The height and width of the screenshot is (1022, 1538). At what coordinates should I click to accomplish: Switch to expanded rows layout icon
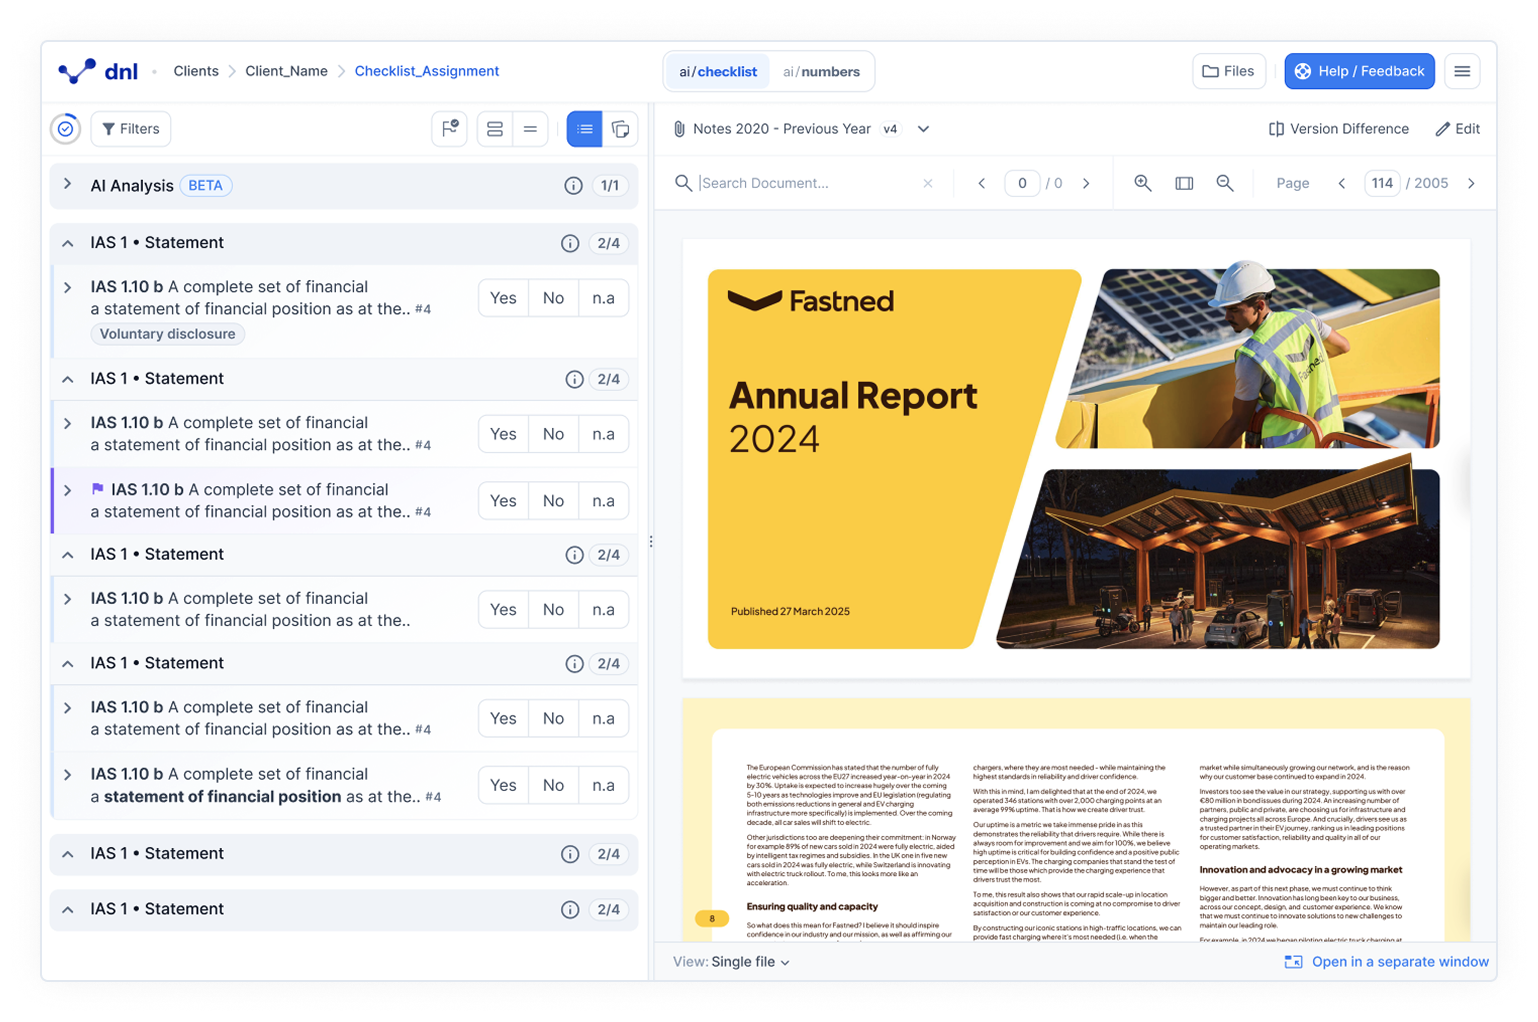coord(495,129)
